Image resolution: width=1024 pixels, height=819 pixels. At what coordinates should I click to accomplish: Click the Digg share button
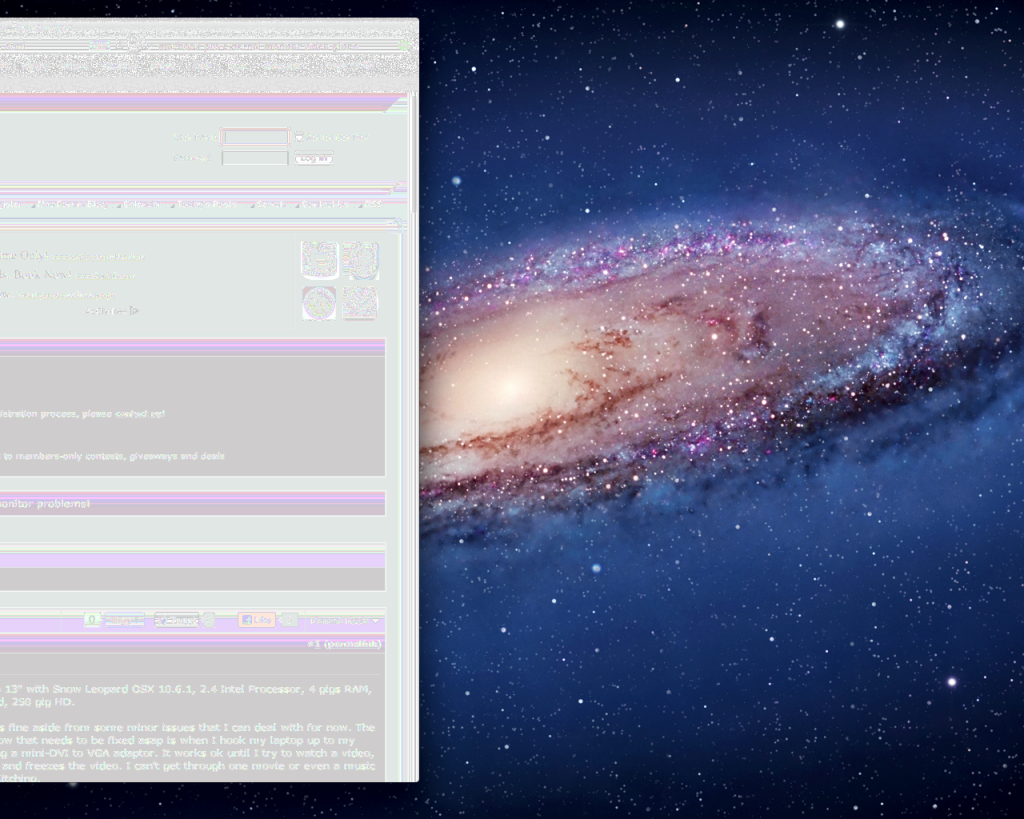pyautogui.click(x=124, y=620)
